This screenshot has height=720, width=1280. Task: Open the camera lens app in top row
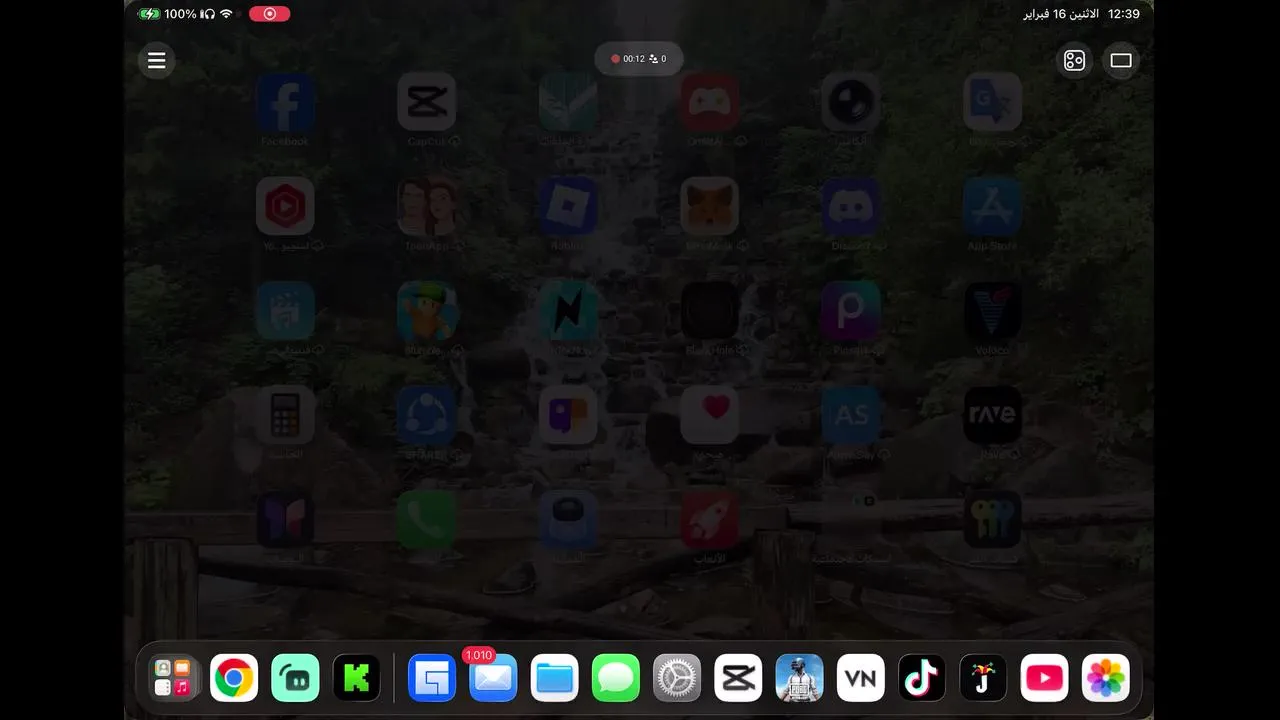[851, 101]
